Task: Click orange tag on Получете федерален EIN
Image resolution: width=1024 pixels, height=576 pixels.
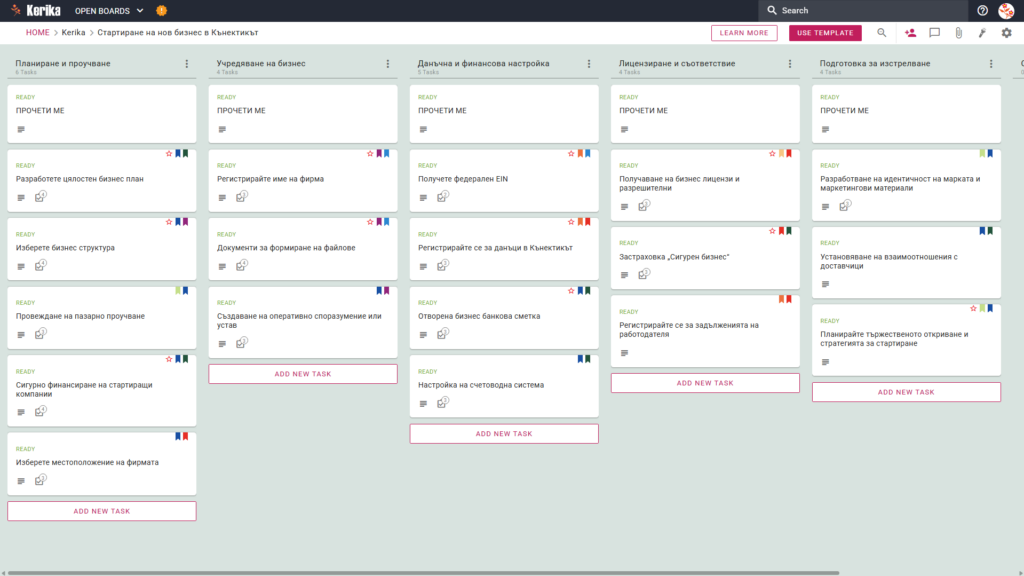Action: pos(580,153)
